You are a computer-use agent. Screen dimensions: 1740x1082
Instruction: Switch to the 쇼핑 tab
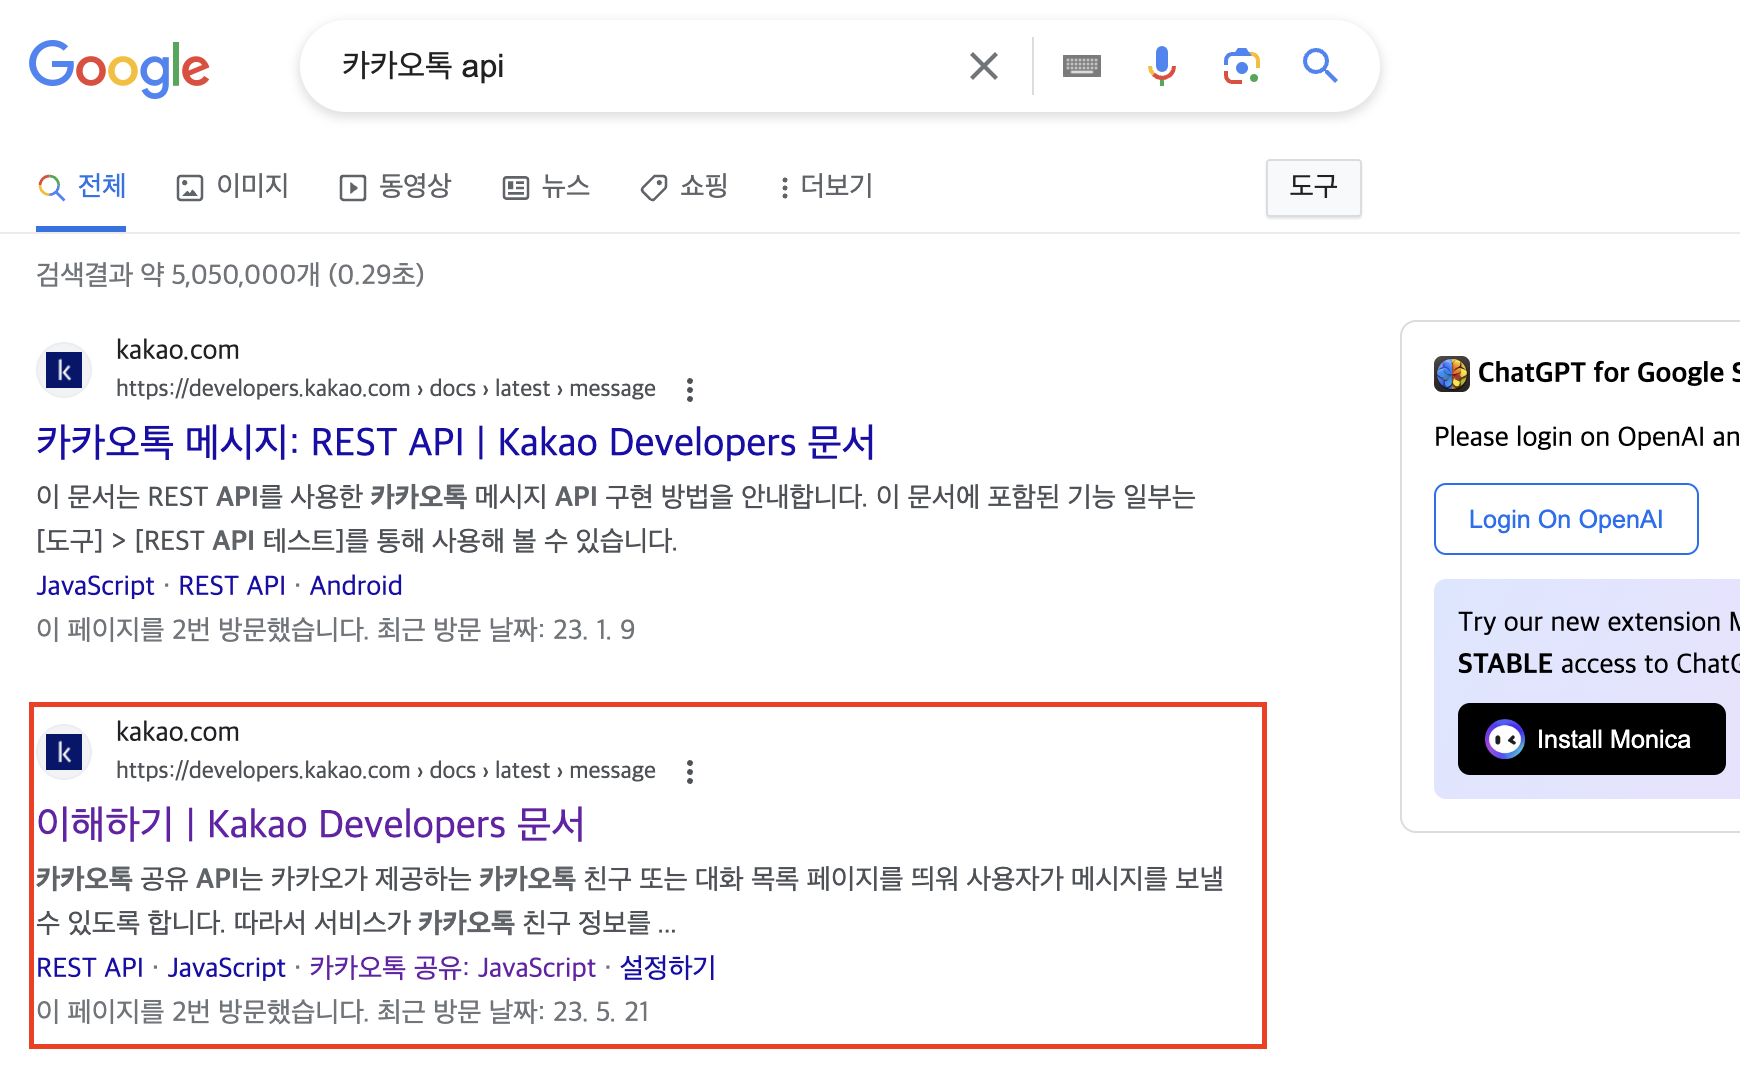pyautogui.click(x=684, y=187)
